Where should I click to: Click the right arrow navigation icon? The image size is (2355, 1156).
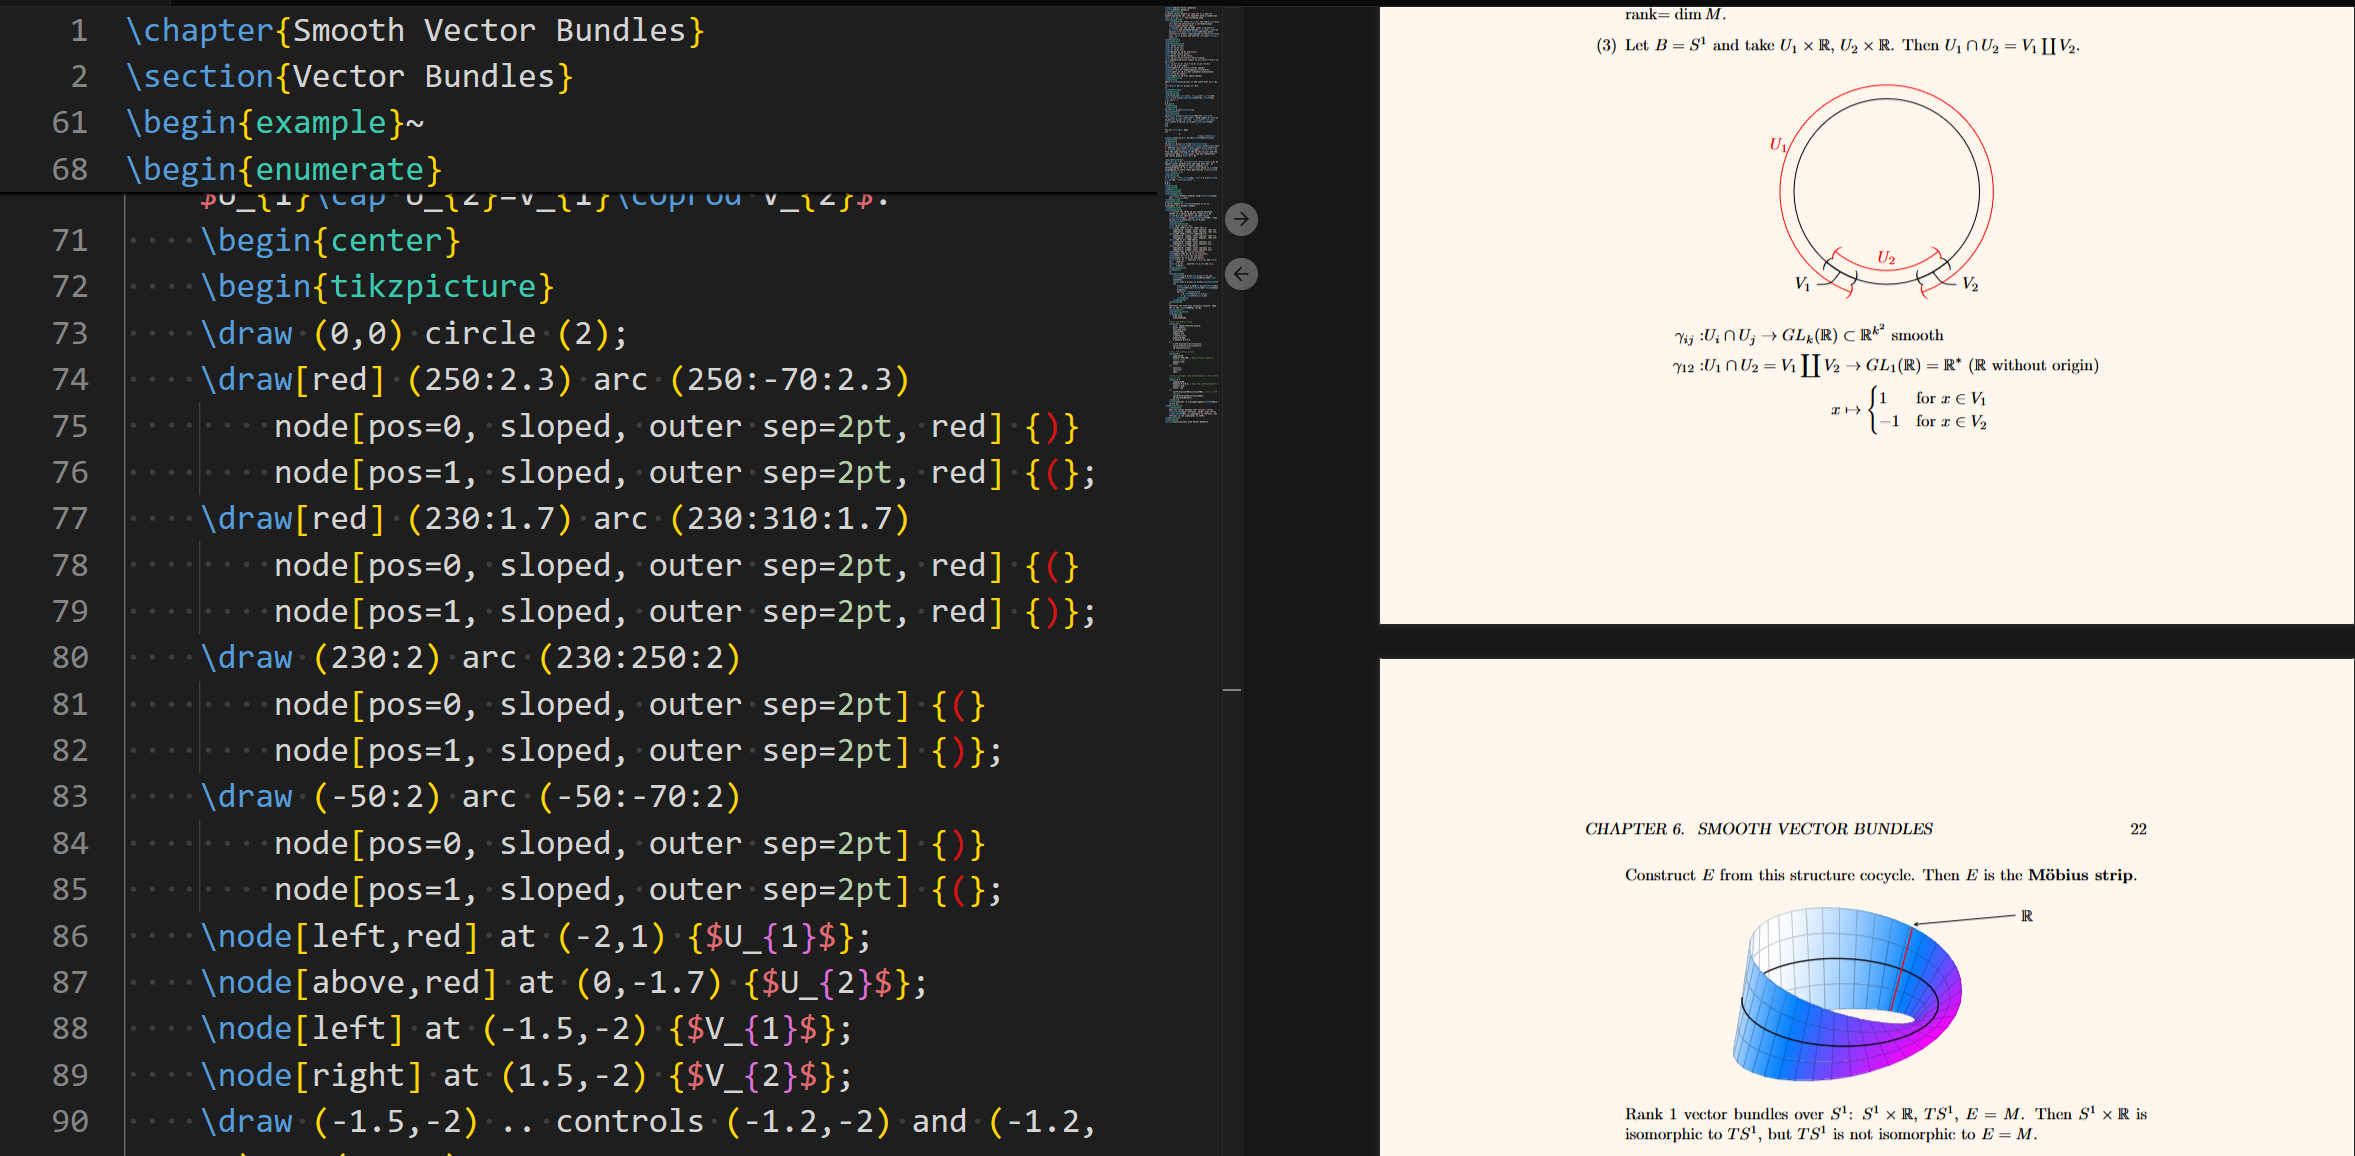click(1241, 219)
